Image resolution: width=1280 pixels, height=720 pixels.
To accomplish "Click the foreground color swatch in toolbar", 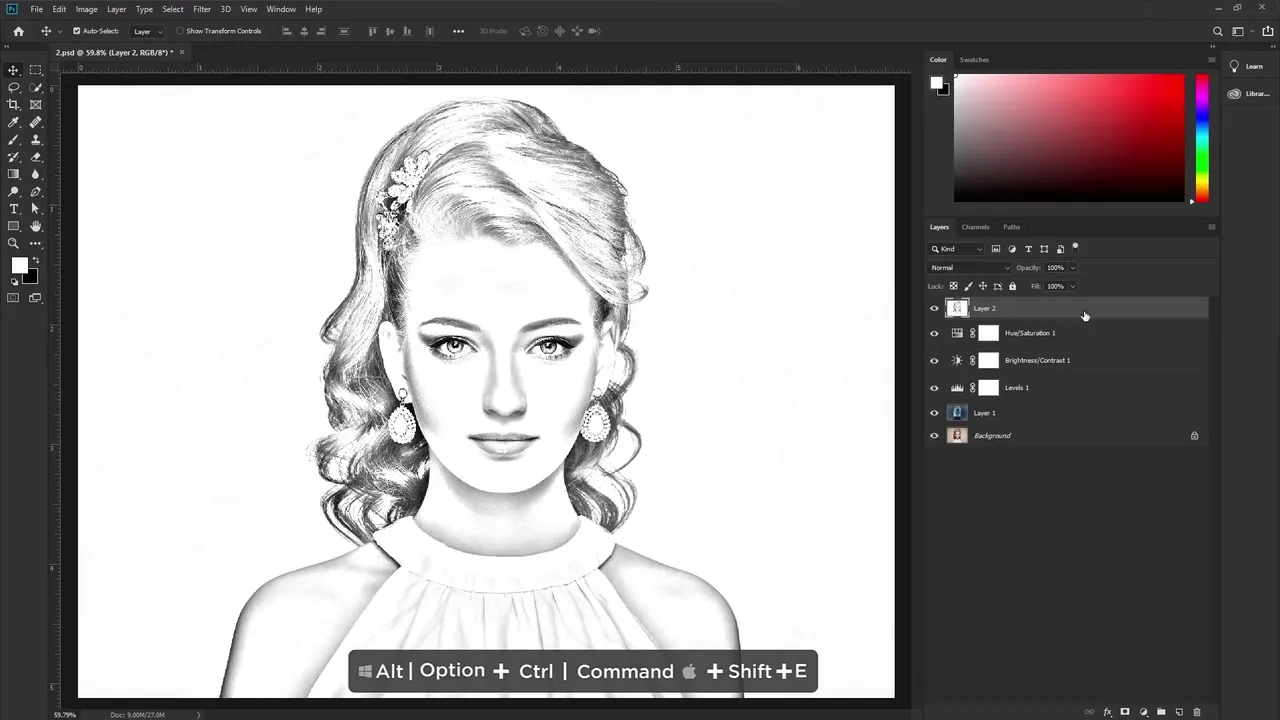I will pyautogui.click(x=19, y=265).
